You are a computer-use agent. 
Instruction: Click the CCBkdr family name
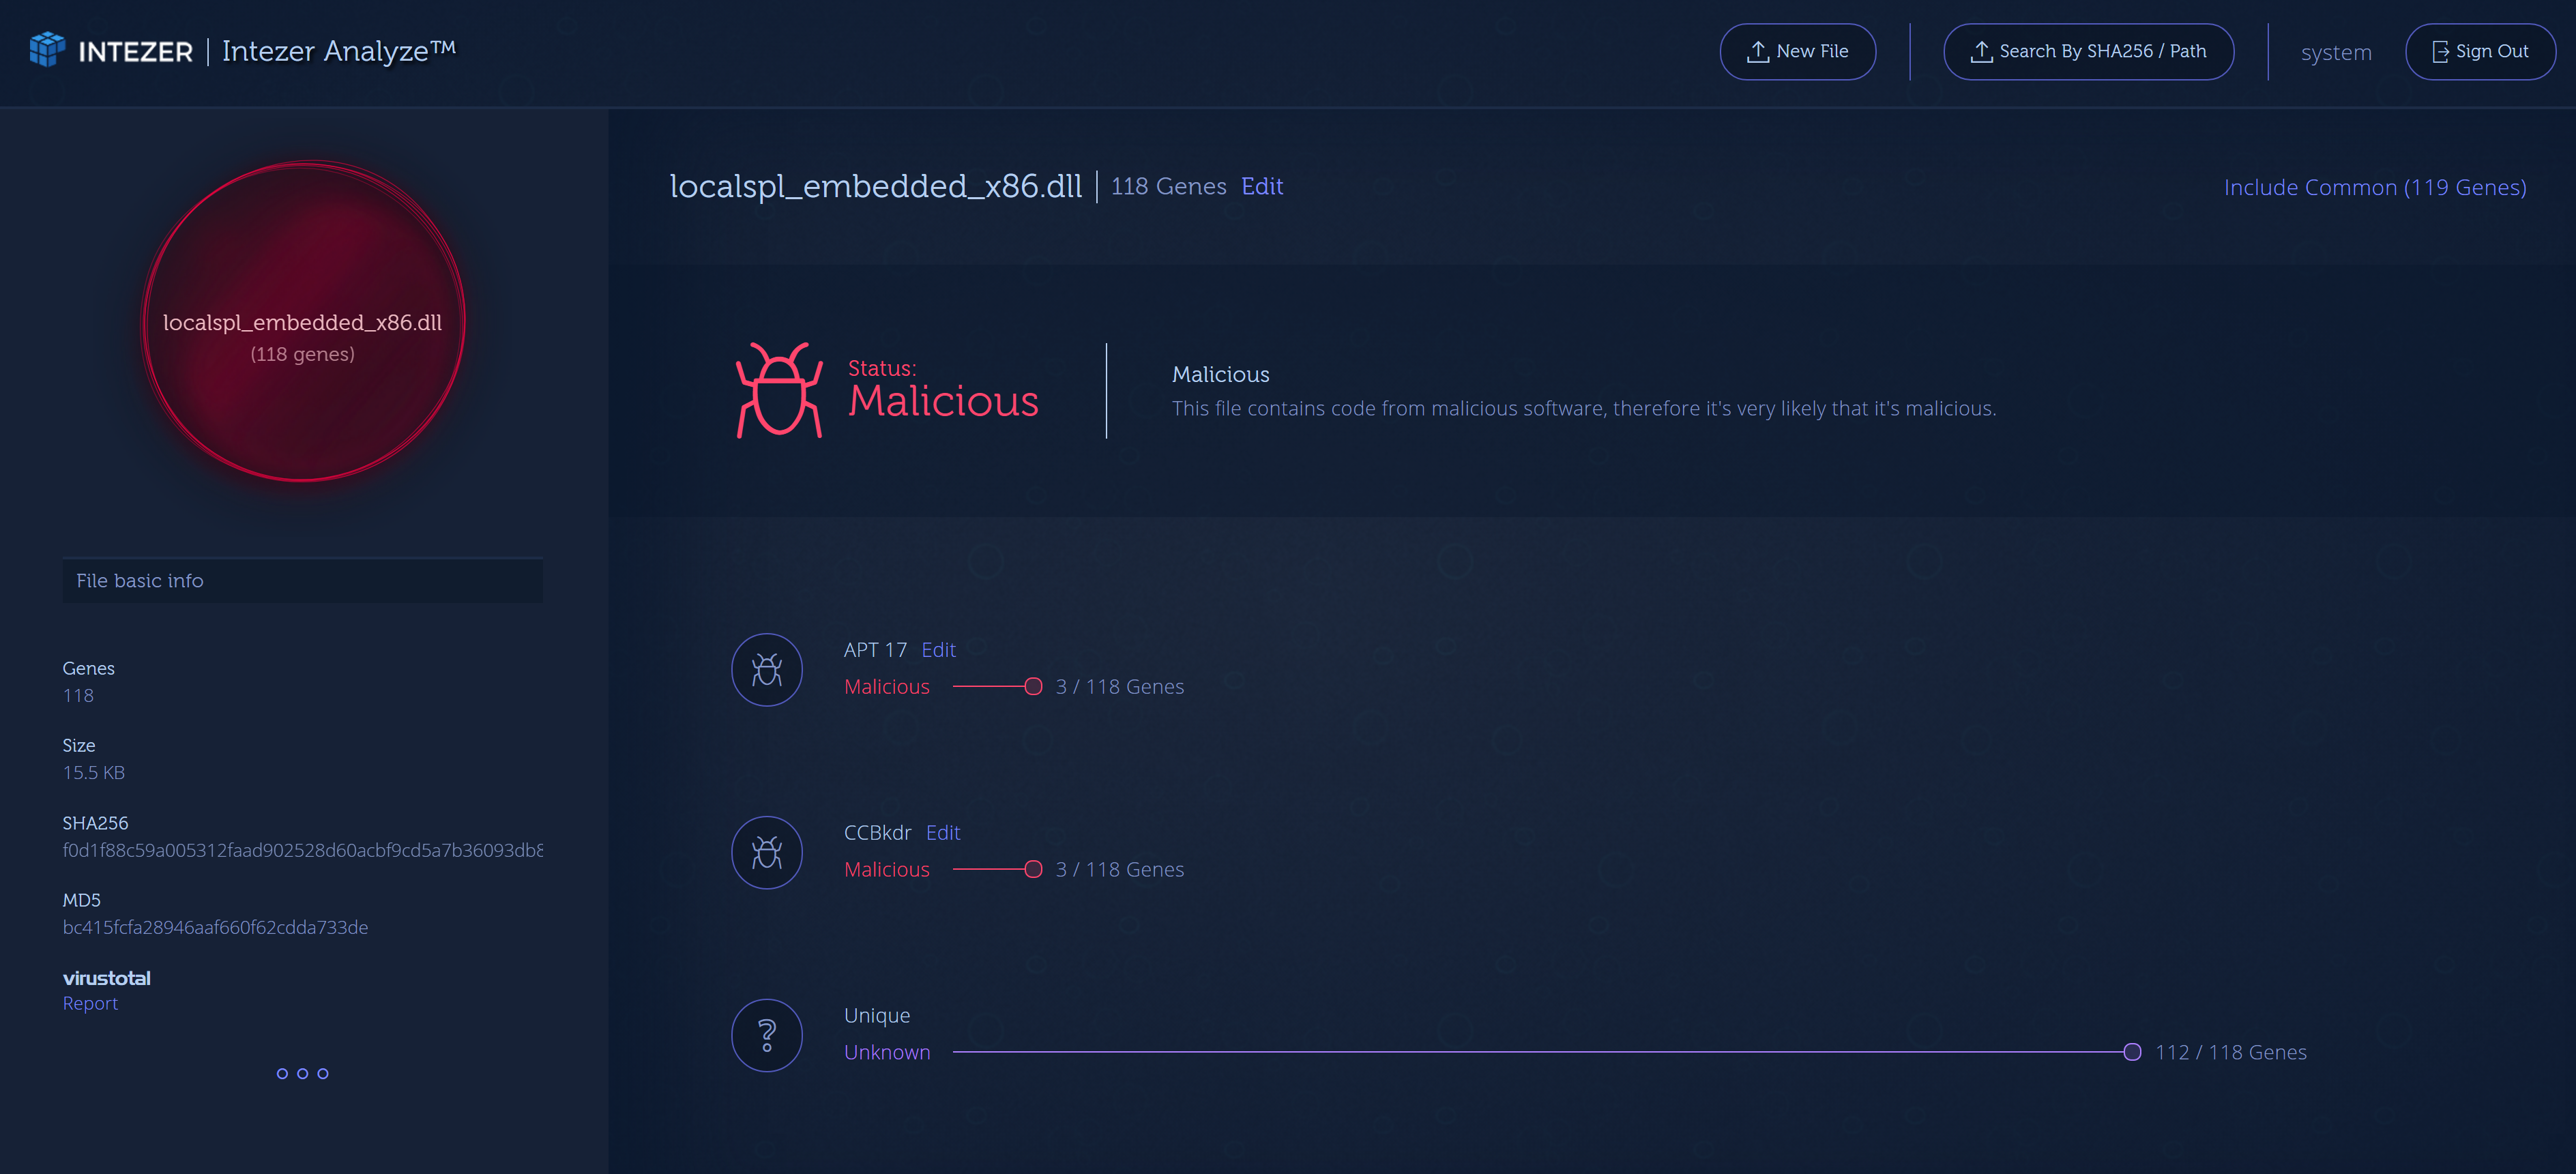tap(878, 833)
